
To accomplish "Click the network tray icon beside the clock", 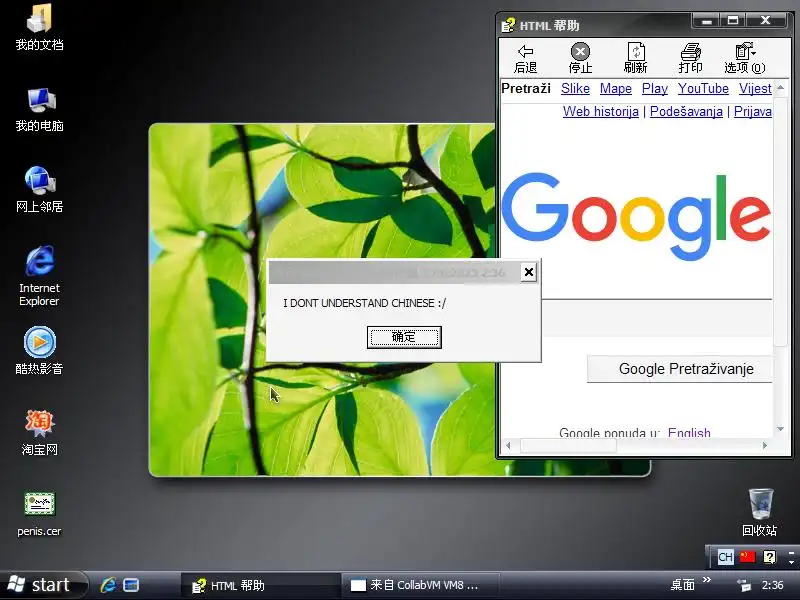I will [x=744, y=586].
